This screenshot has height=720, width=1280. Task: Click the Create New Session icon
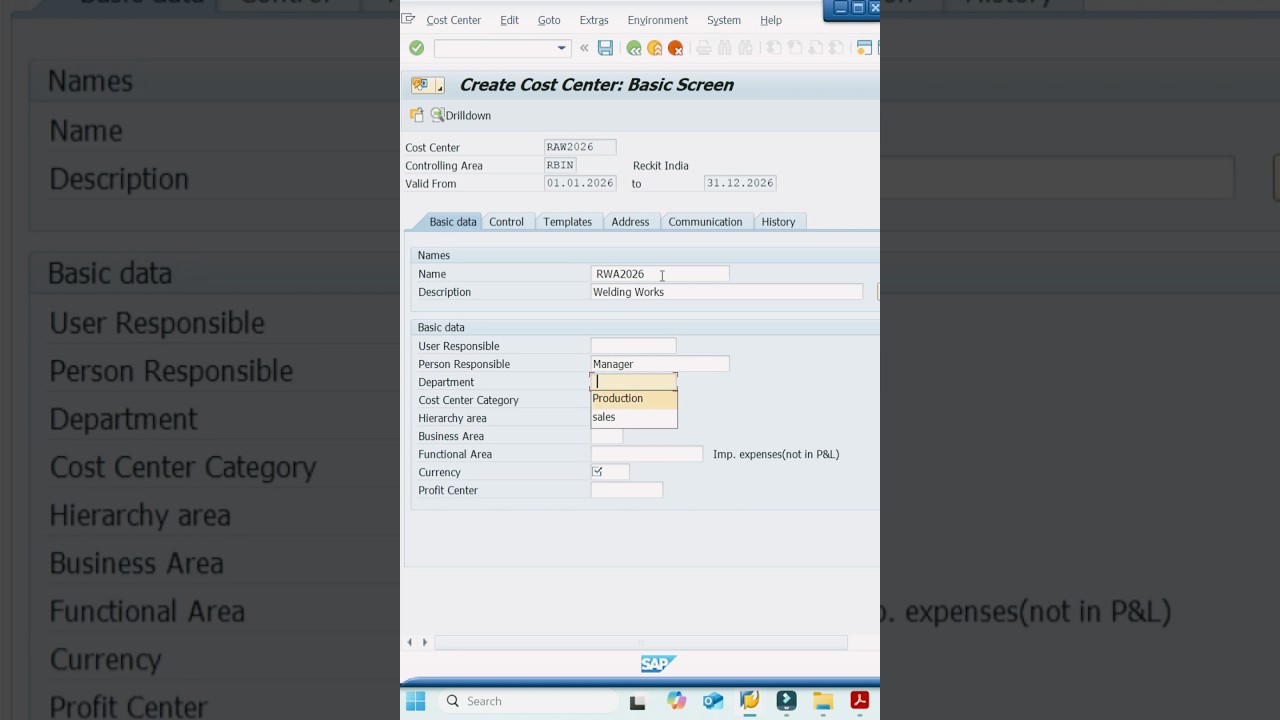coord(864,48)
